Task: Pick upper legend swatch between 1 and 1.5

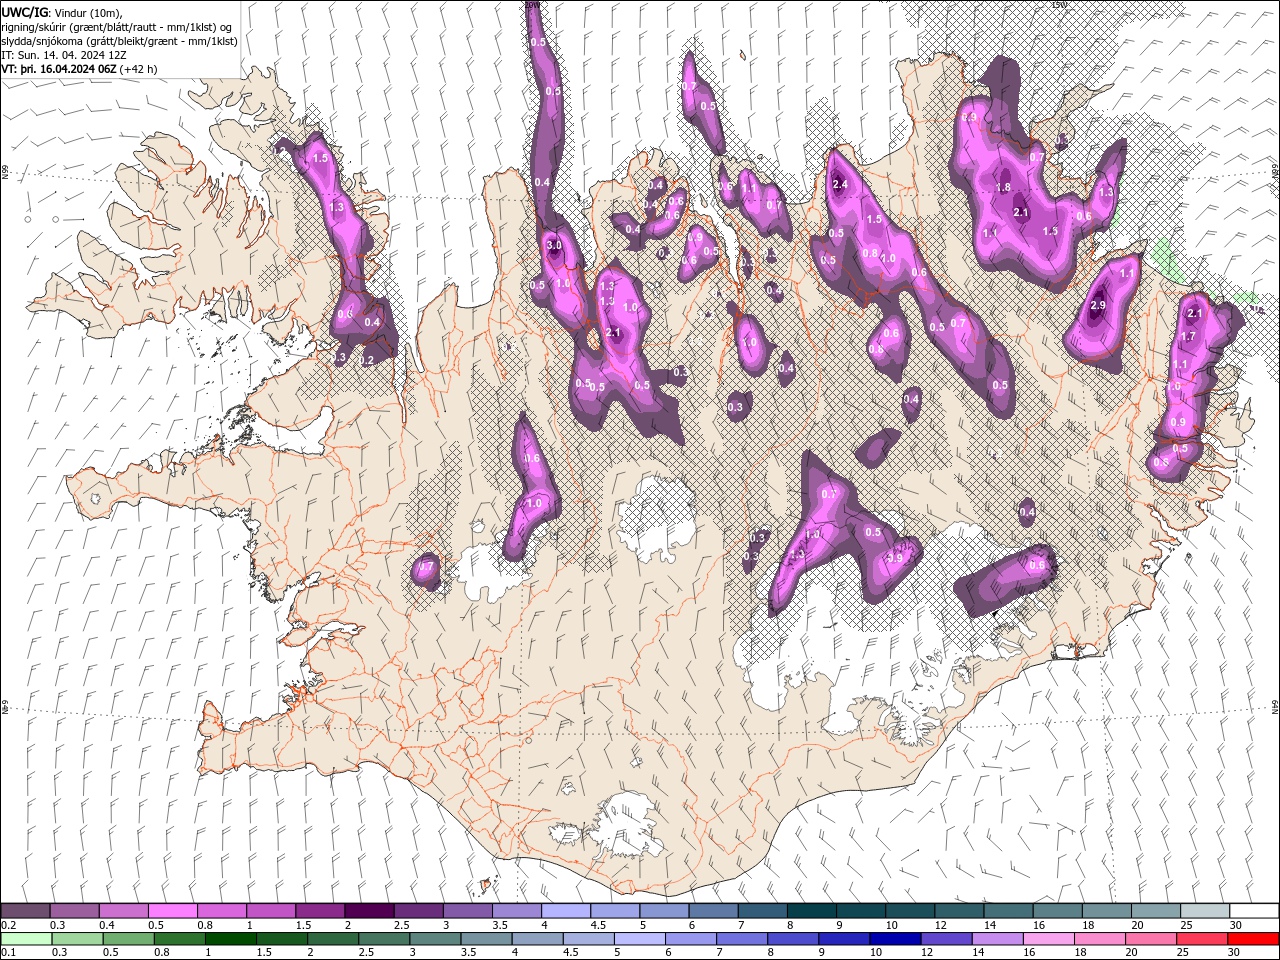Action: (271, 910)
